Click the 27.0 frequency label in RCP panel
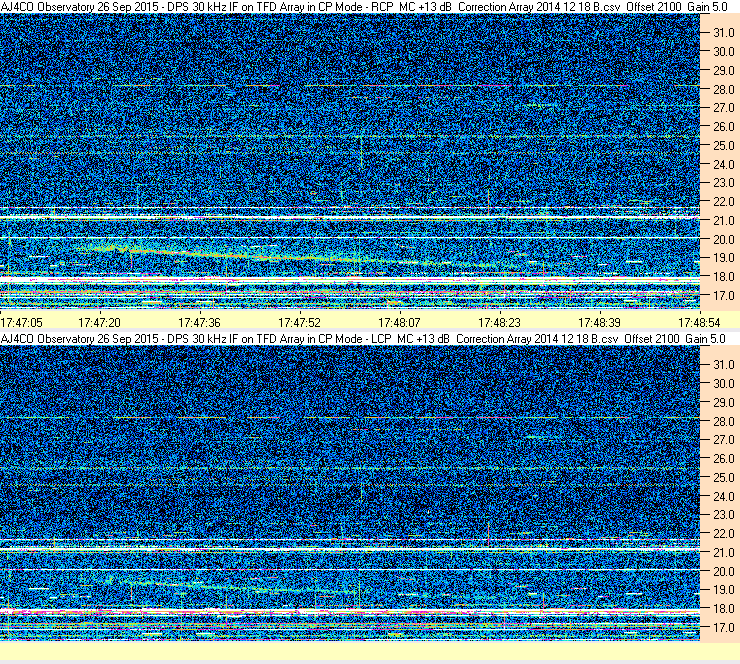740x664 pixels. pyautogui.click(x=723, y=108)
